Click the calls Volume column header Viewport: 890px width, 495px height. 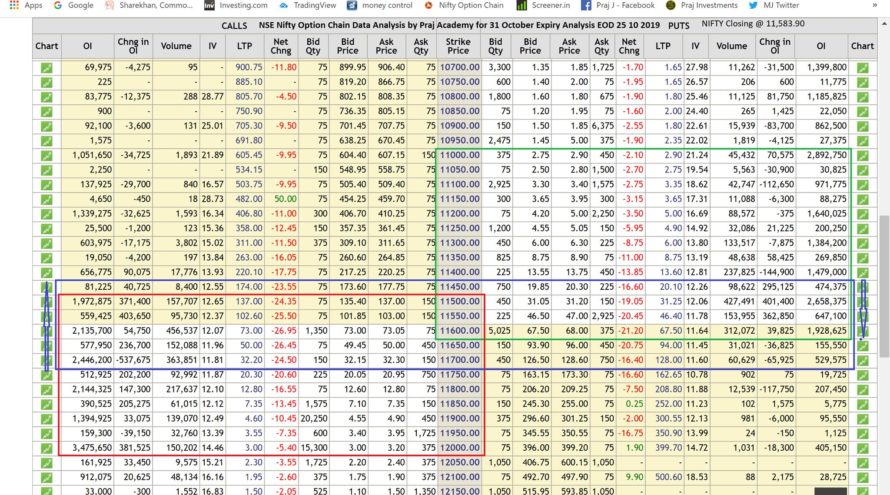click(176, 46)
